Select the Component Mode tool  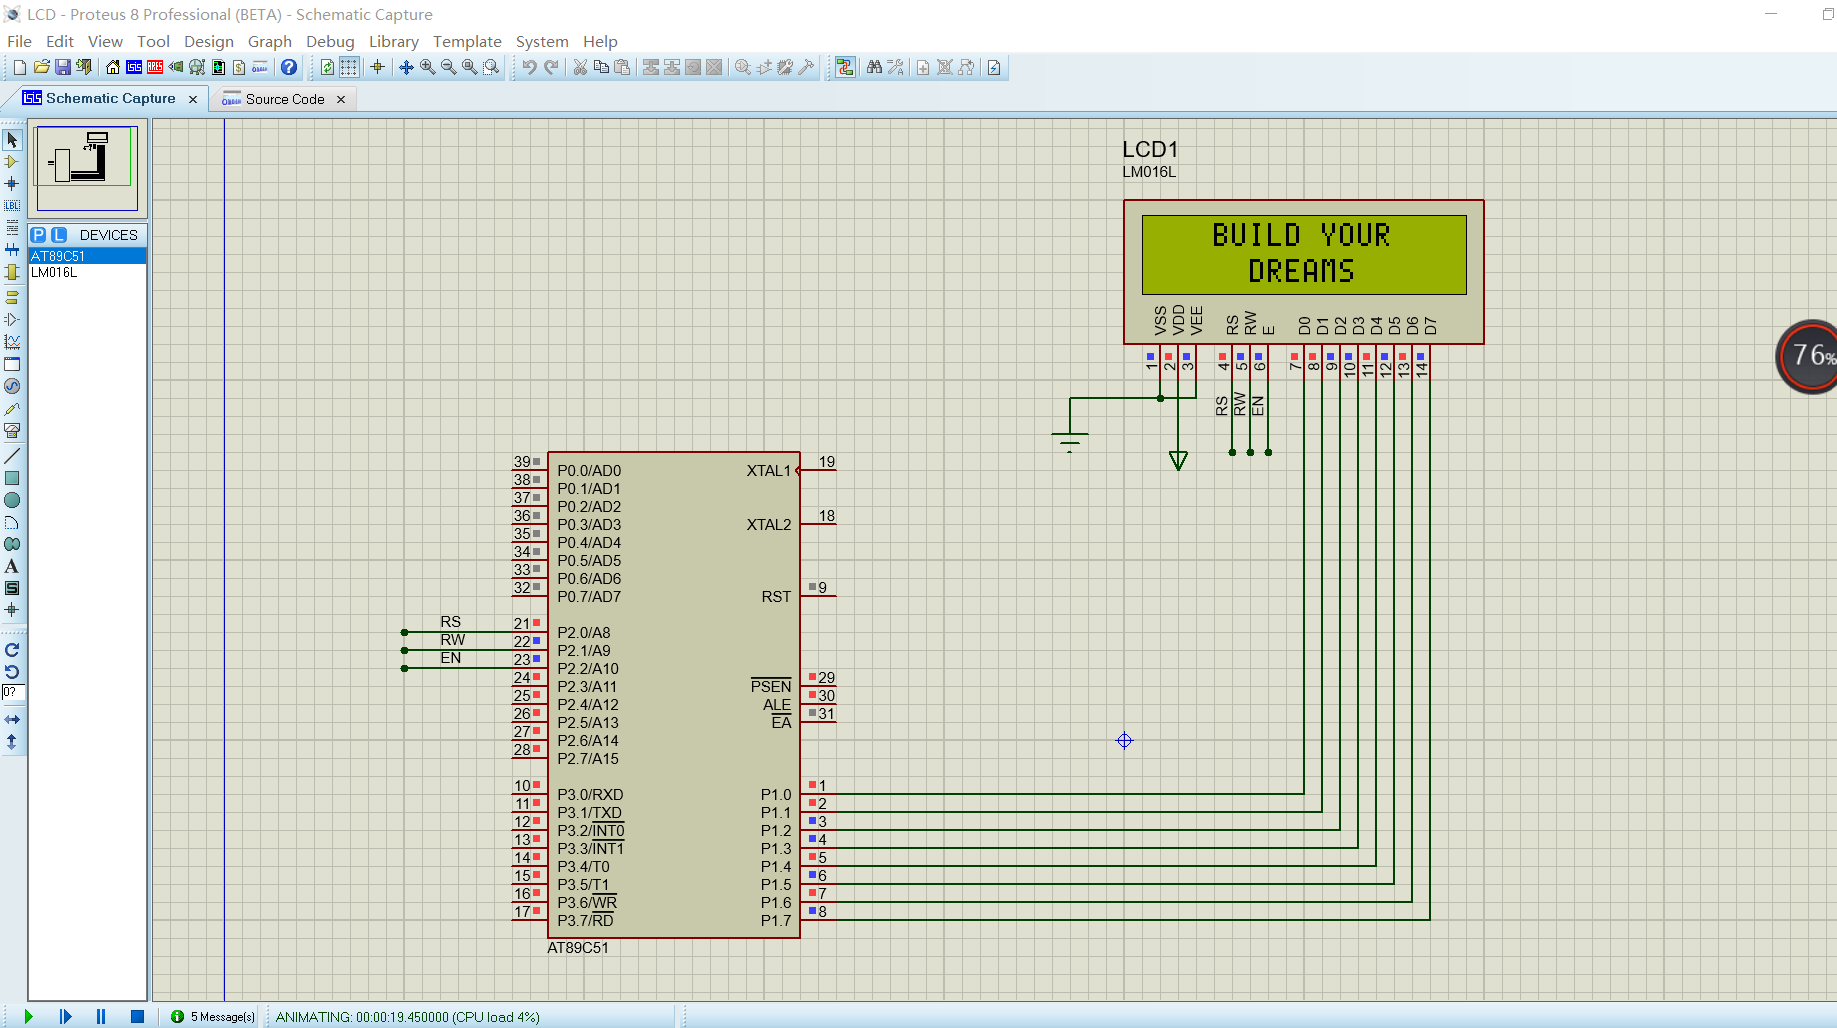click(x=12, y=162)
